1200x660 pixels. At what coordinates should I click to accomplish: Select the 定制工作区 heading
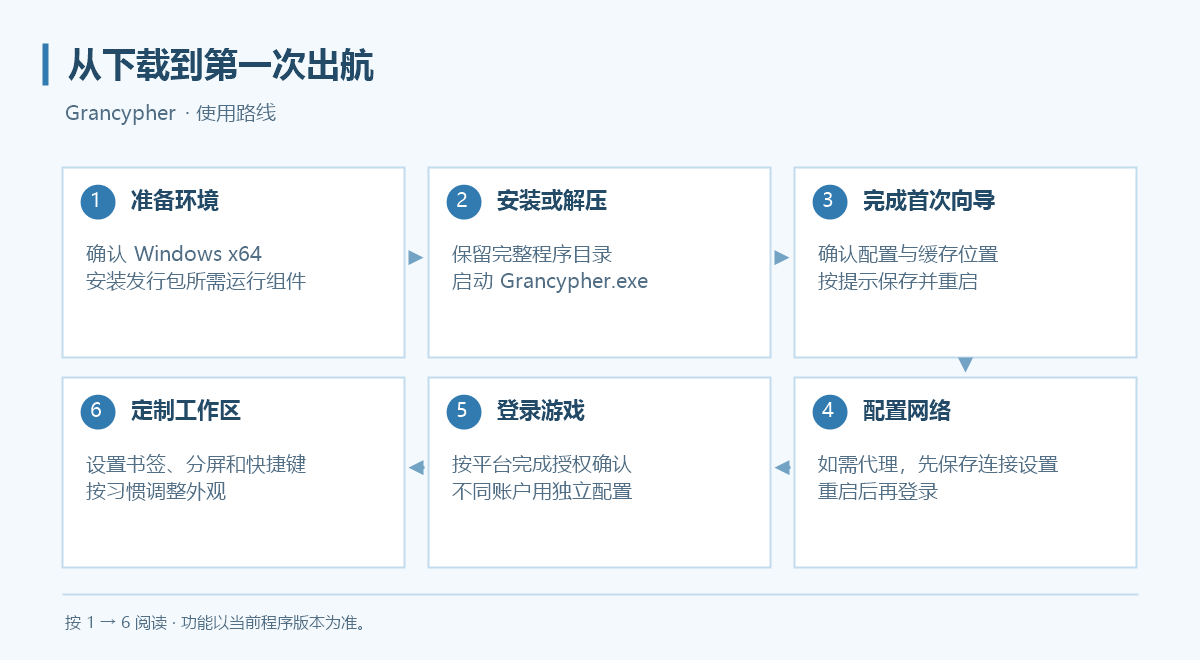(186, 411)
